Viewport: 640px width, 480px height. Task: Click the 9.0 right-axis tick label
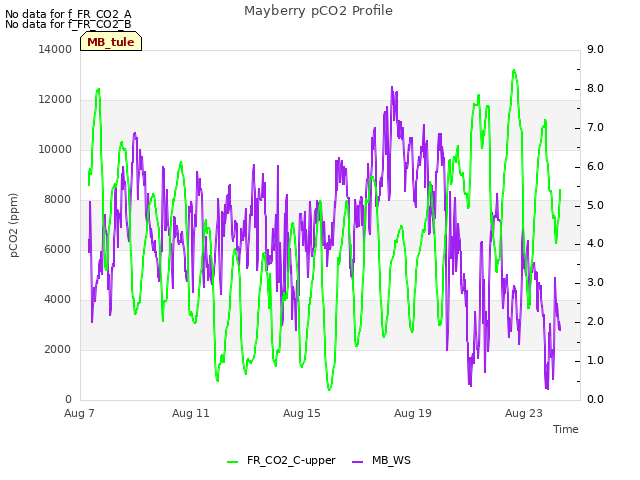point(595,49)
